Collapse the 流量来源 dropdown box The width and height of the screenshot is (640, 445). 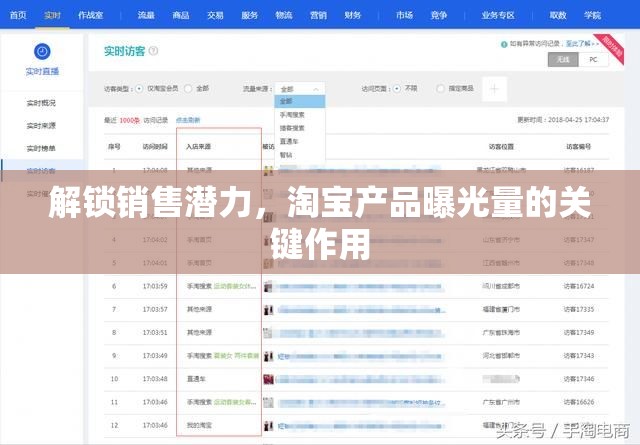click(300, 89)
